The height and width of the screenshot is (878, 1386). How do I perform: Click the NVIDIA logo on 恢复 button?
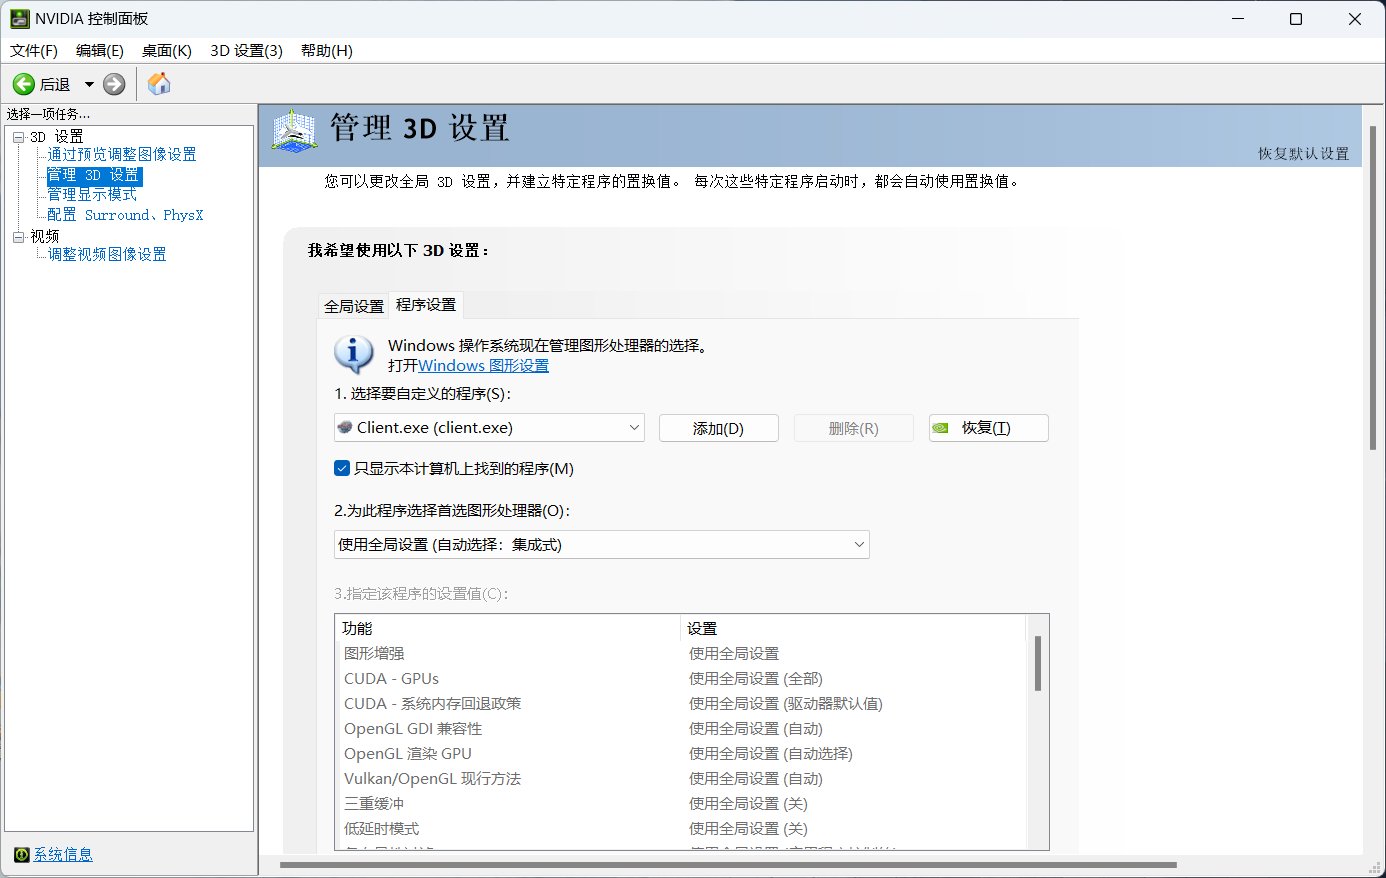point(940,428)
